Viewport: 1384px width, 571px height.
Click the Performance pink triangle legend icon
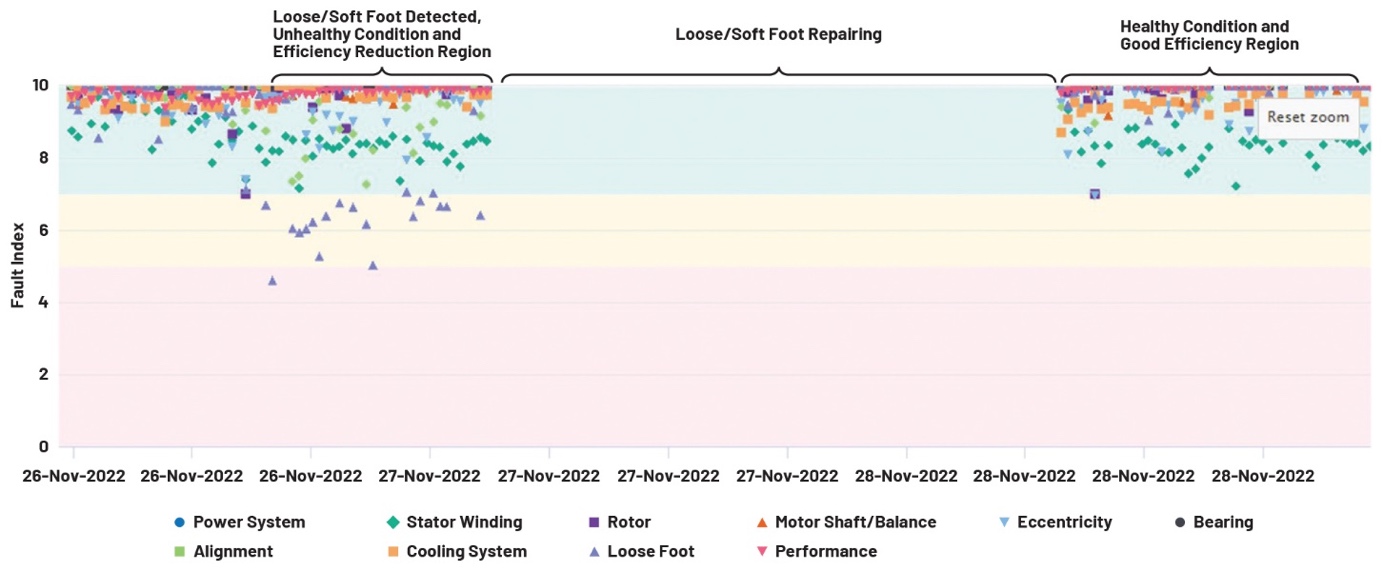tap(761, 551)
